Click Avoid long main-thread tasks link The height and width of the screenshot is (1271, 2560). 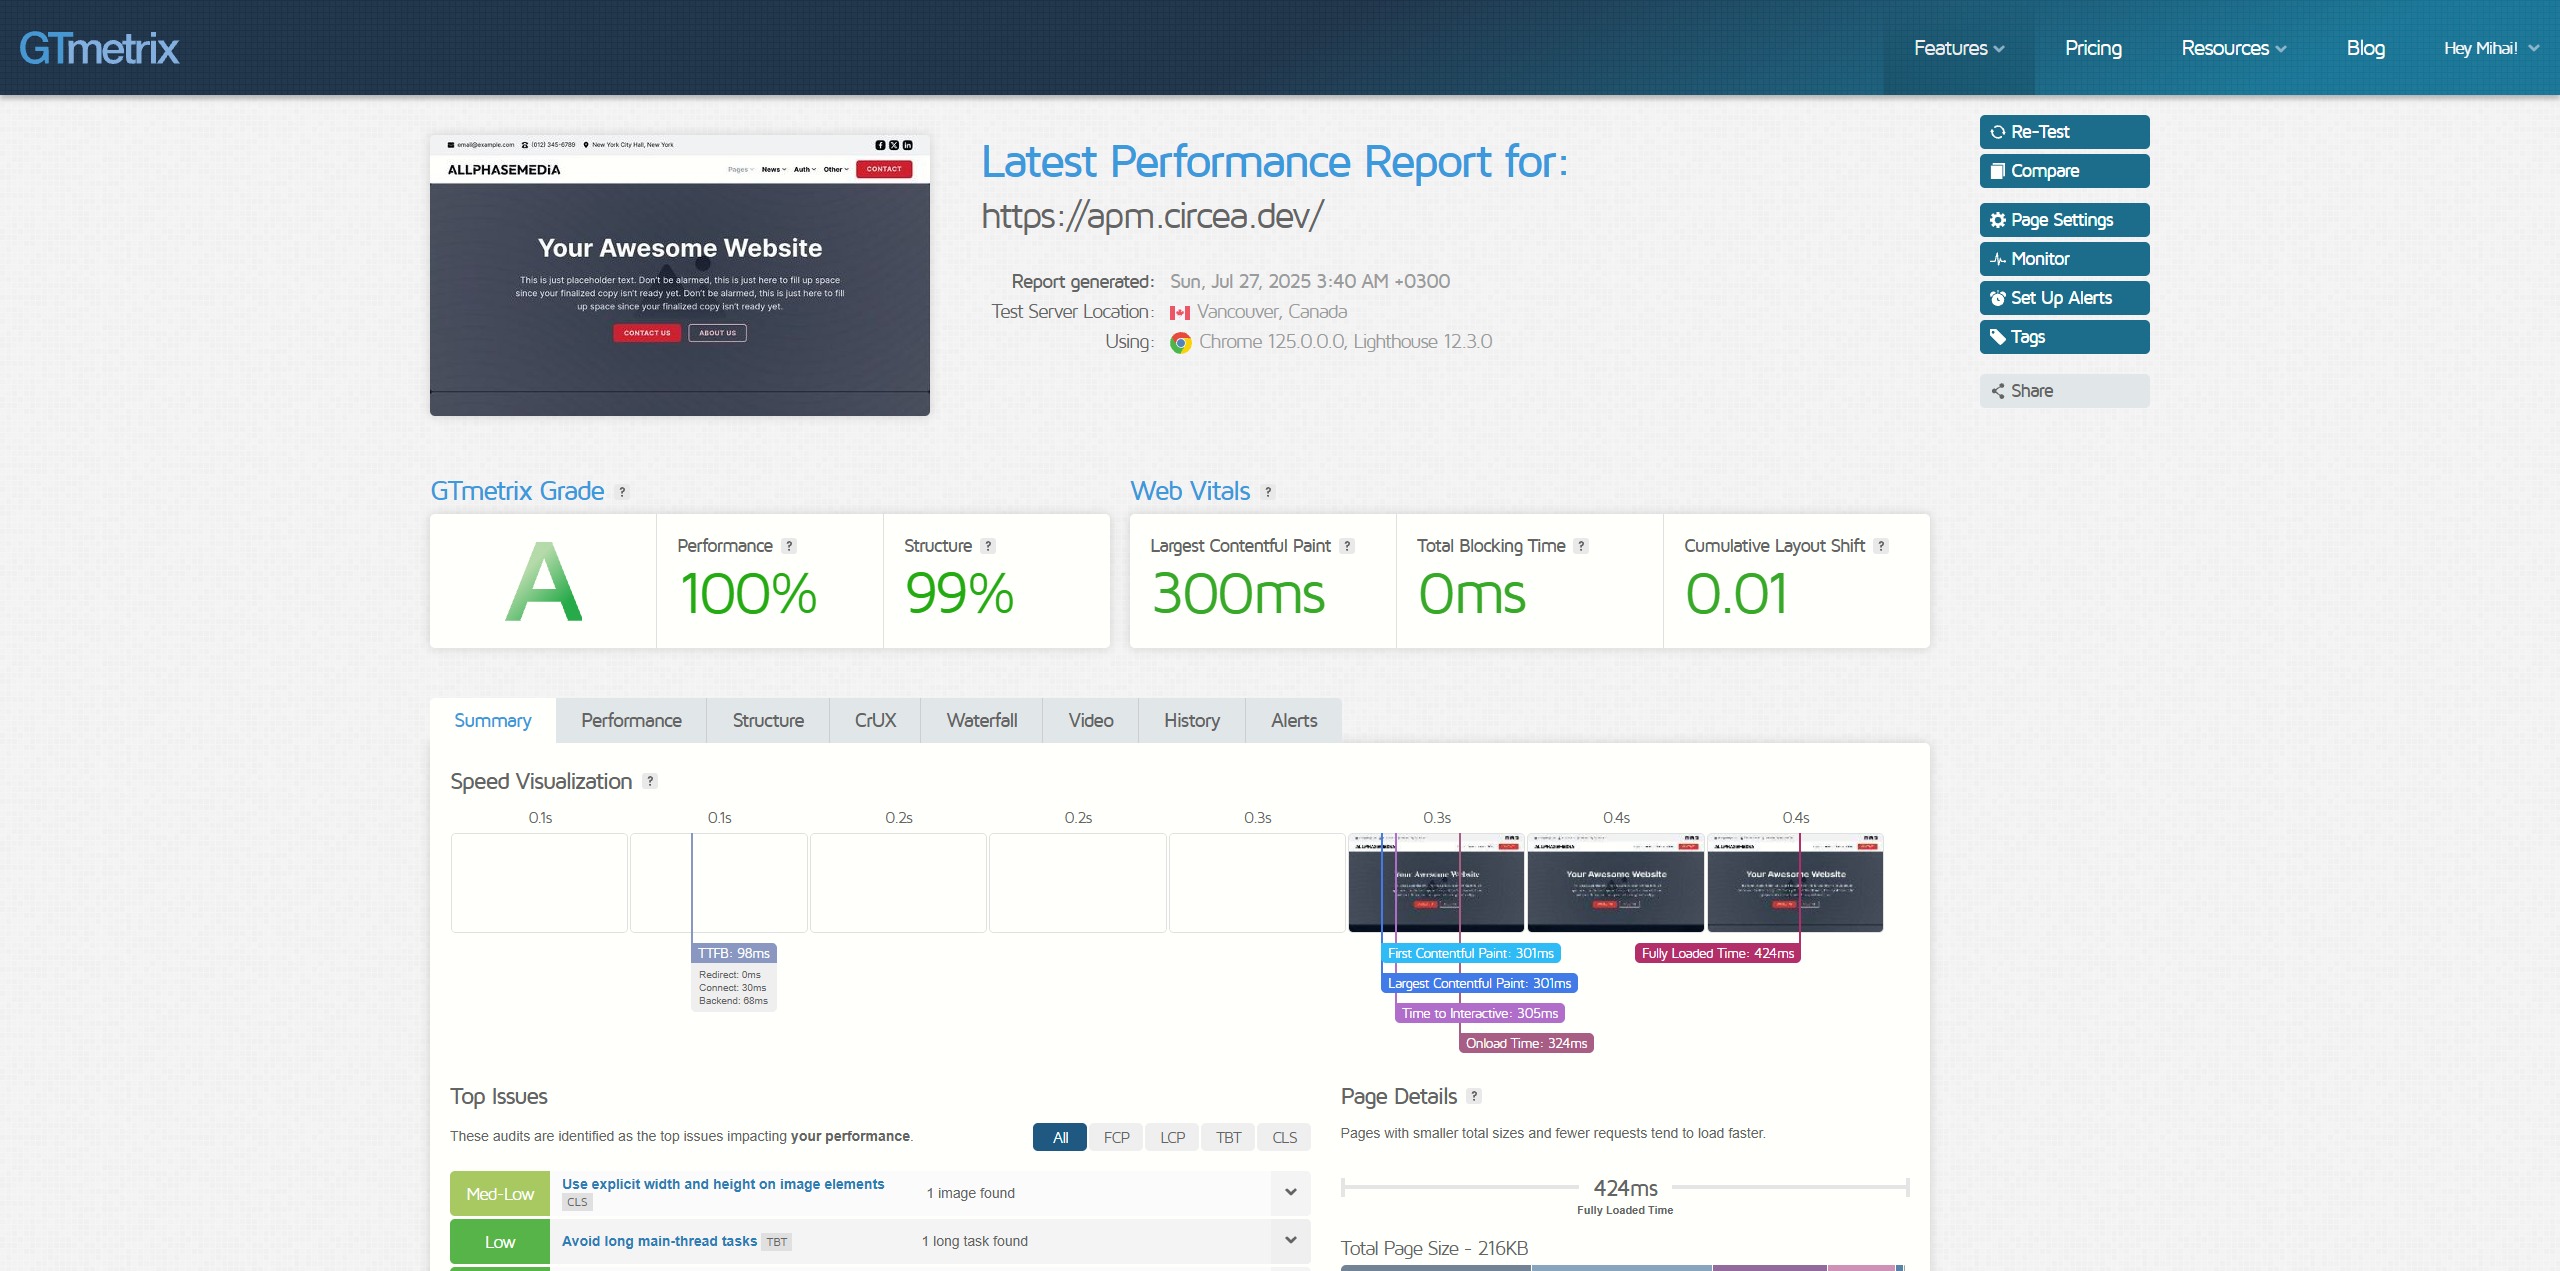(659, 1241)
